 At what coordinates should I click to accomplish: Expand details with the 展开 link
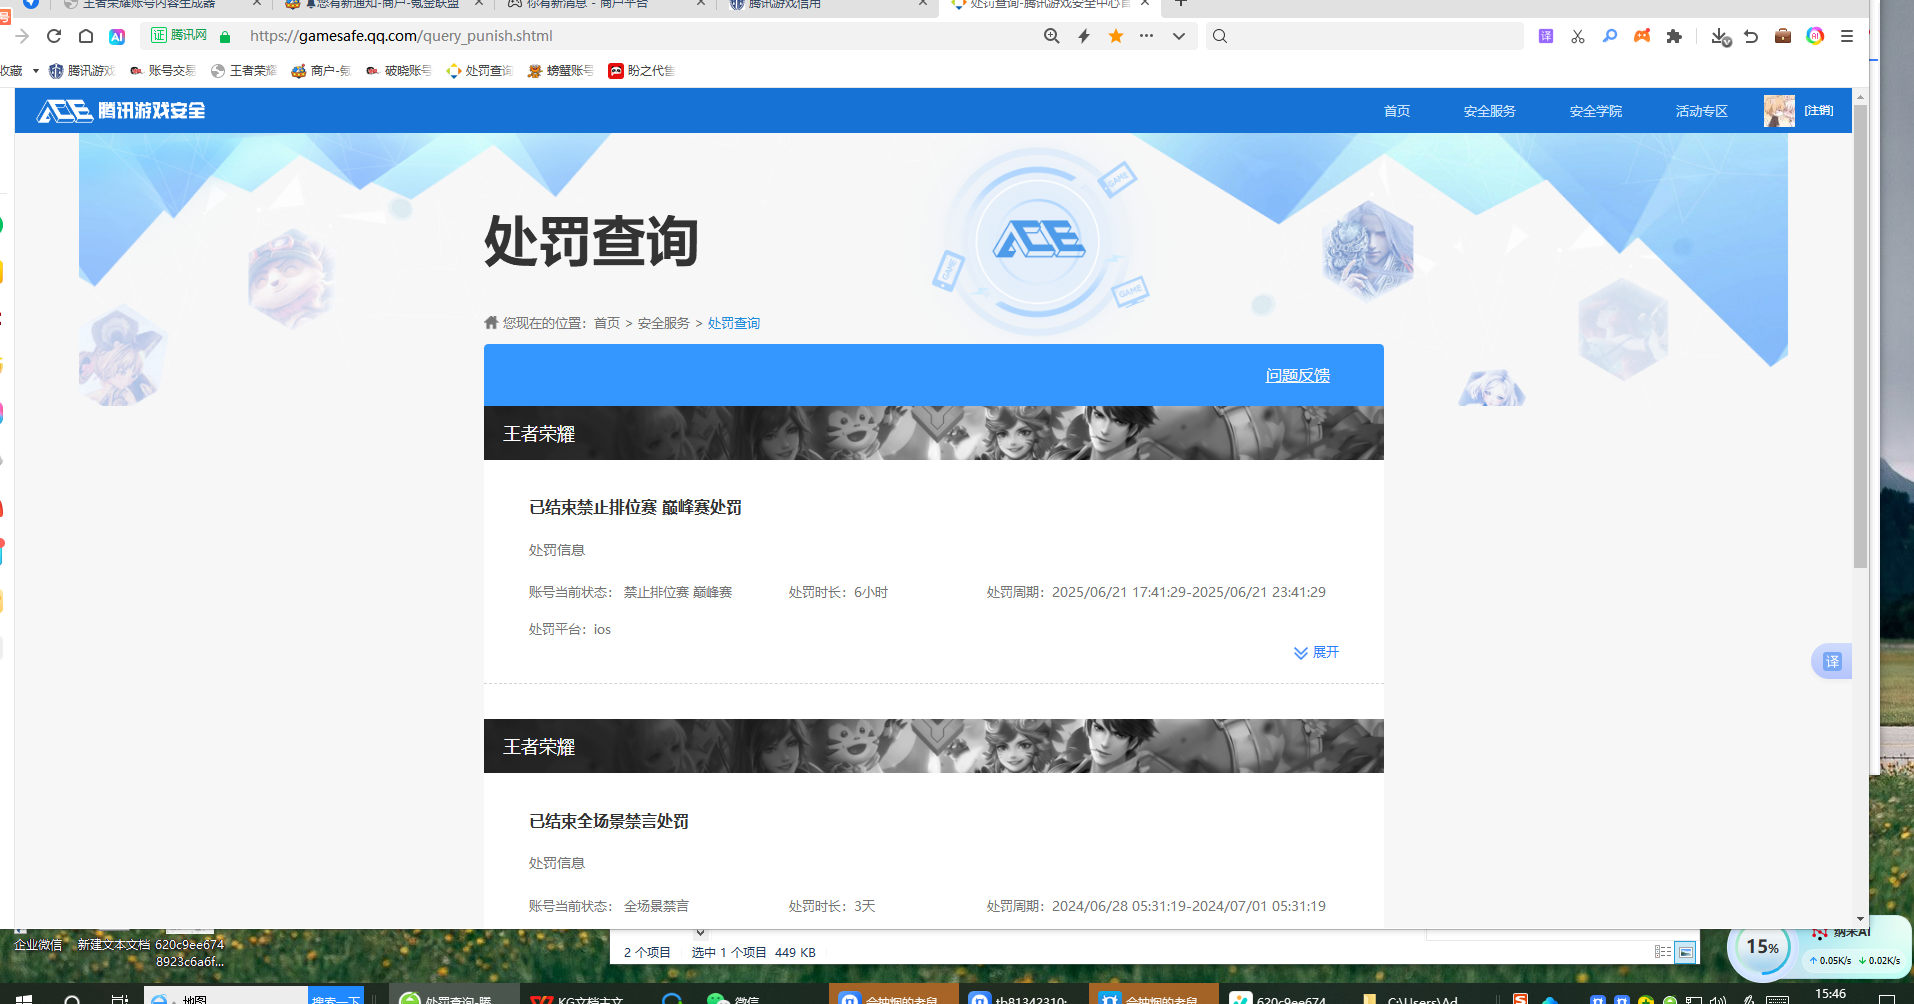[1316, 652]
